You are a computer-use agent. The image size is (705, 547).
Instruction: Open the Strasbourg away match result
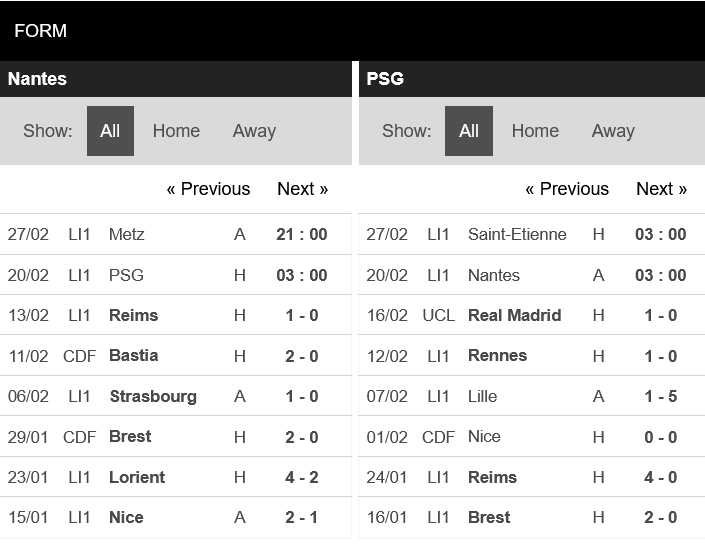pyautogui.click(x=176, y=396)
